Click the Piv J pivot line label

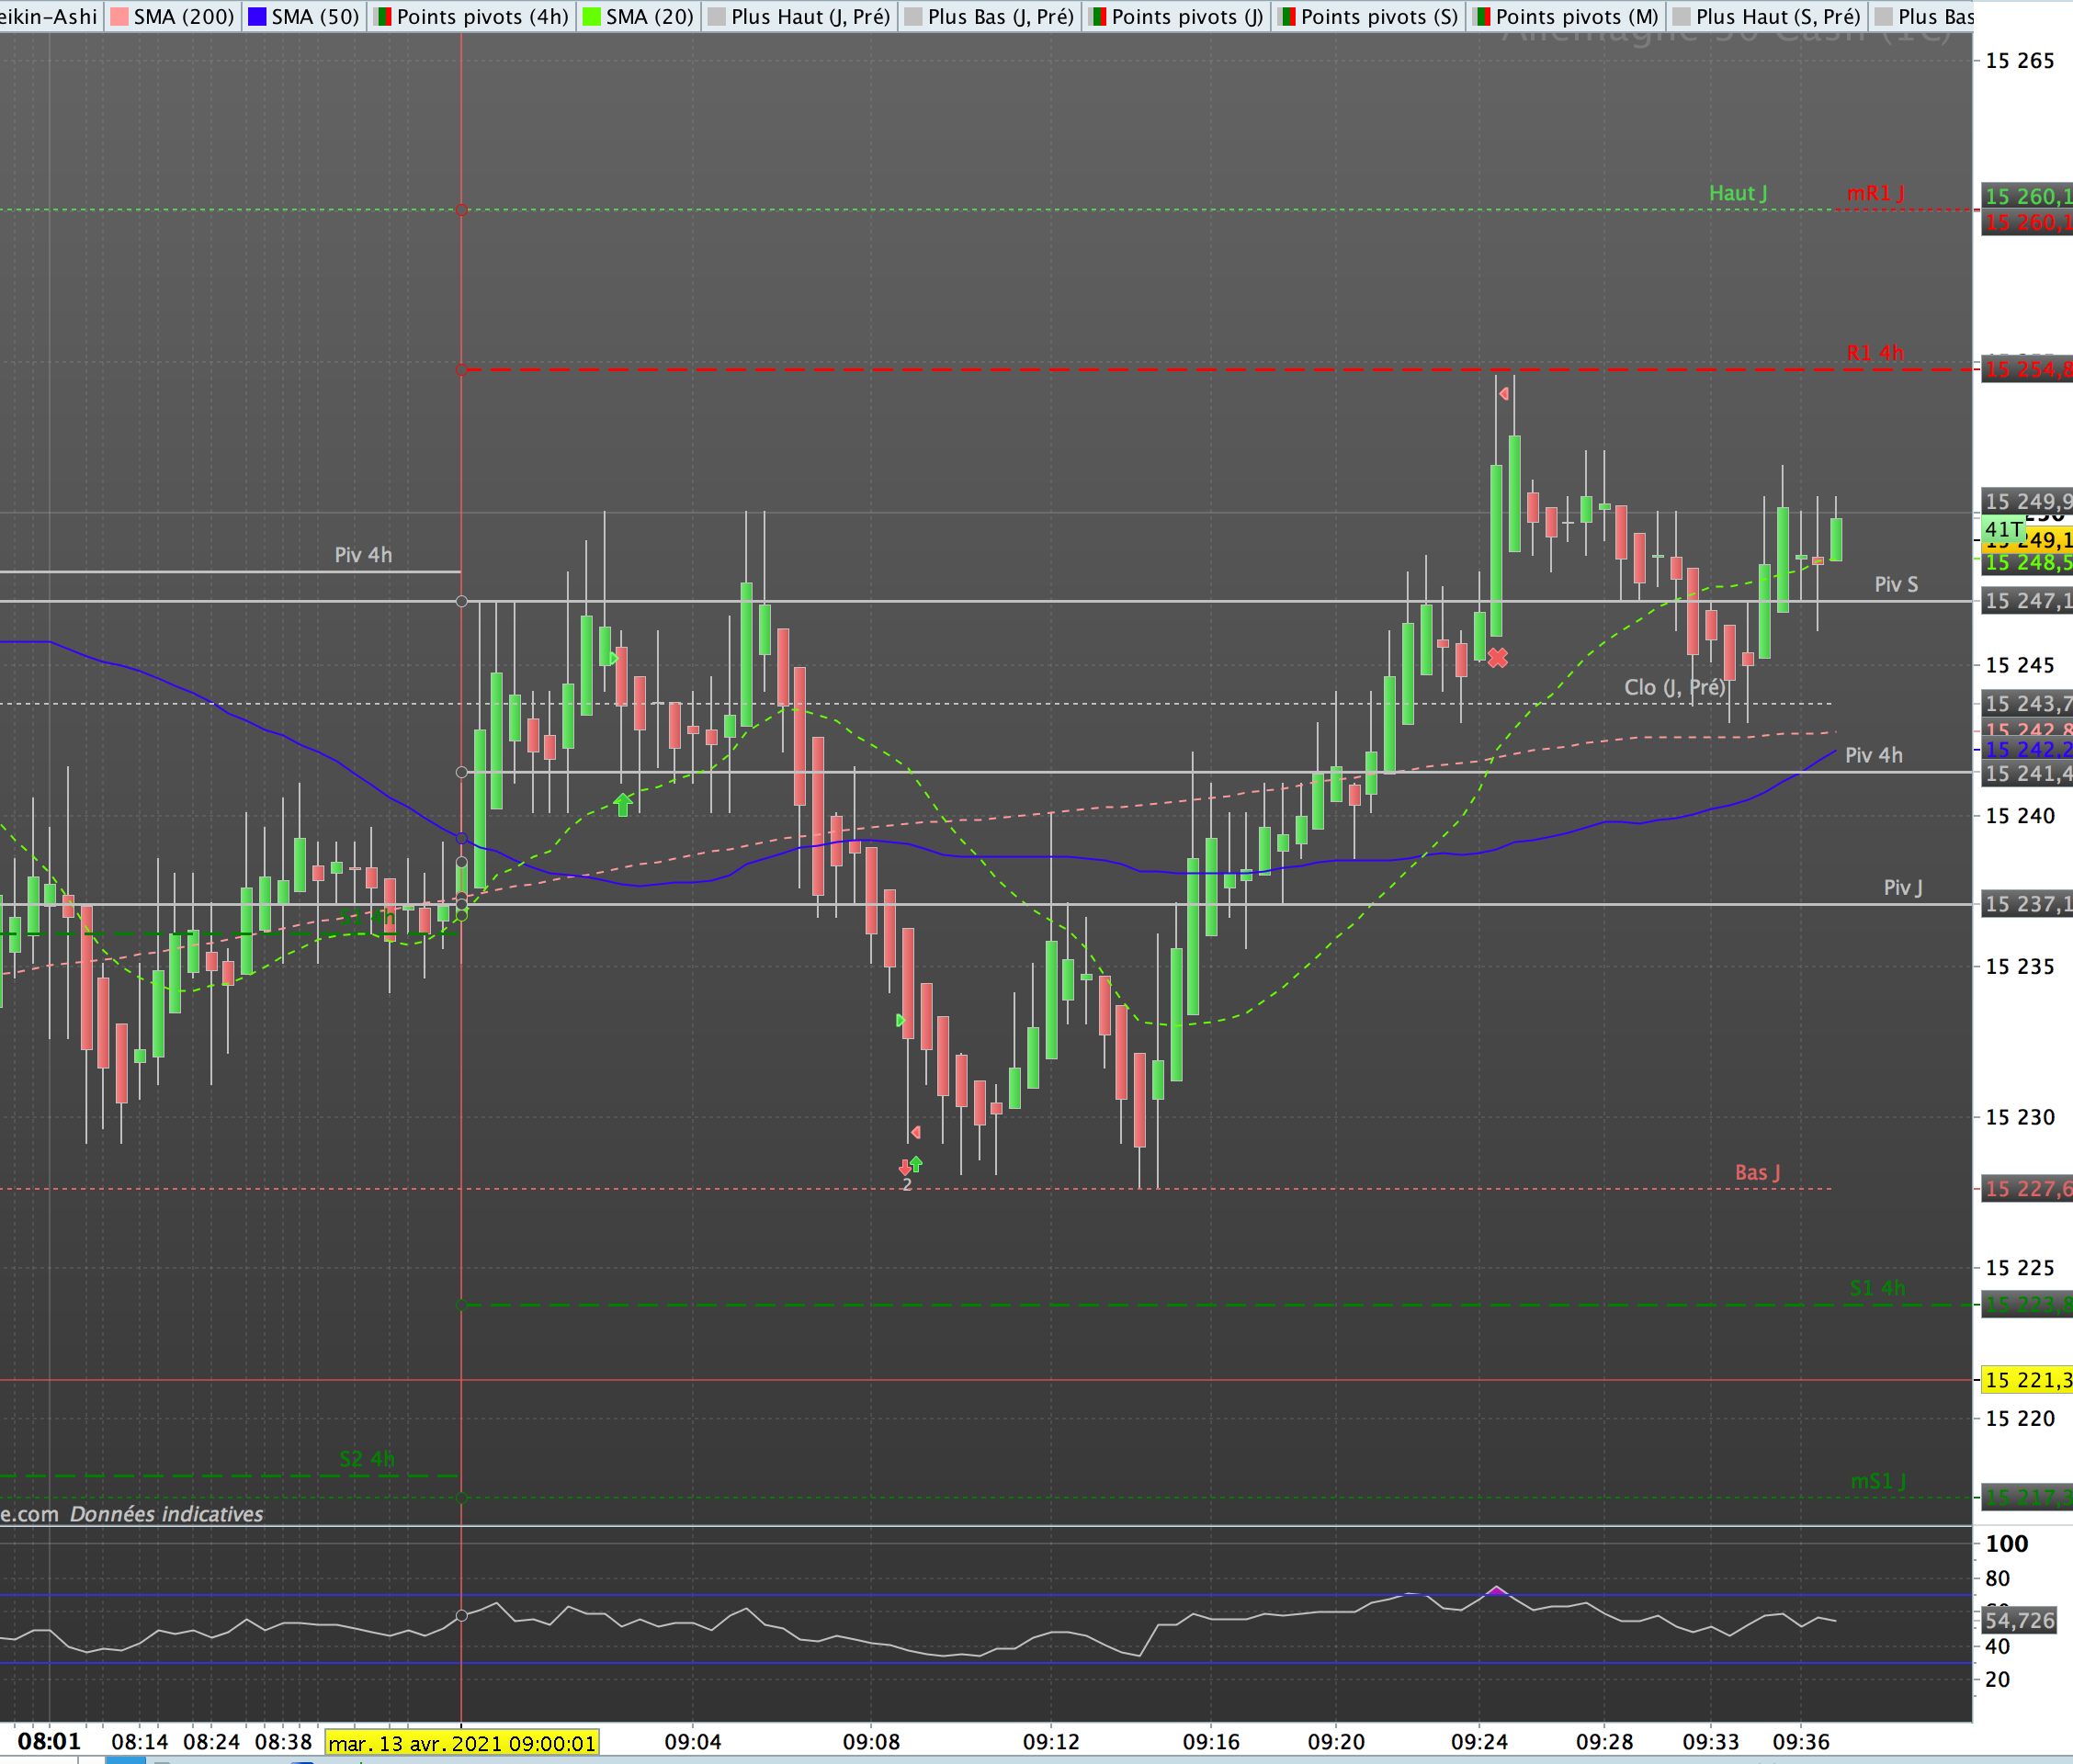(x=1902, y=887)
